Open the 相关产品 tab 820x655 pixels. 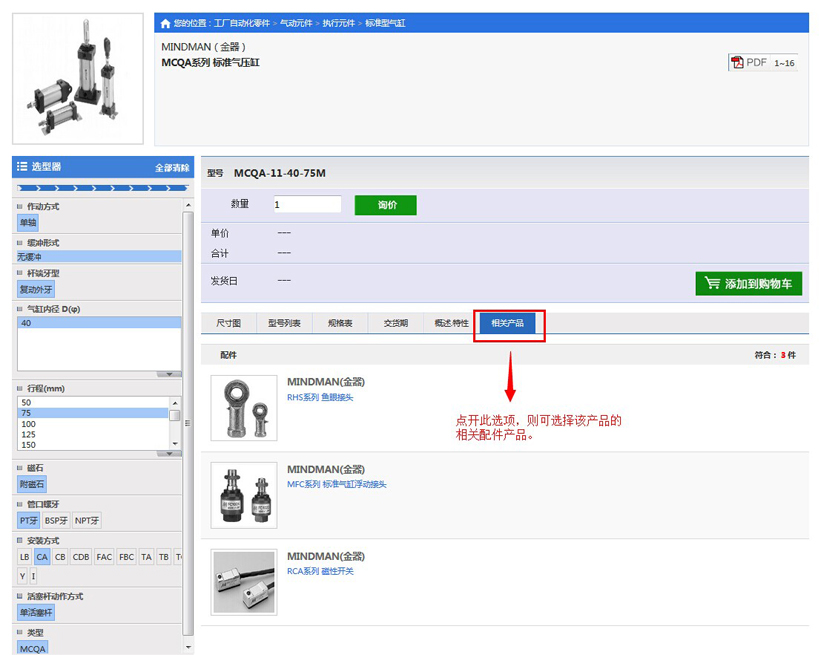[x=507, y=323]
